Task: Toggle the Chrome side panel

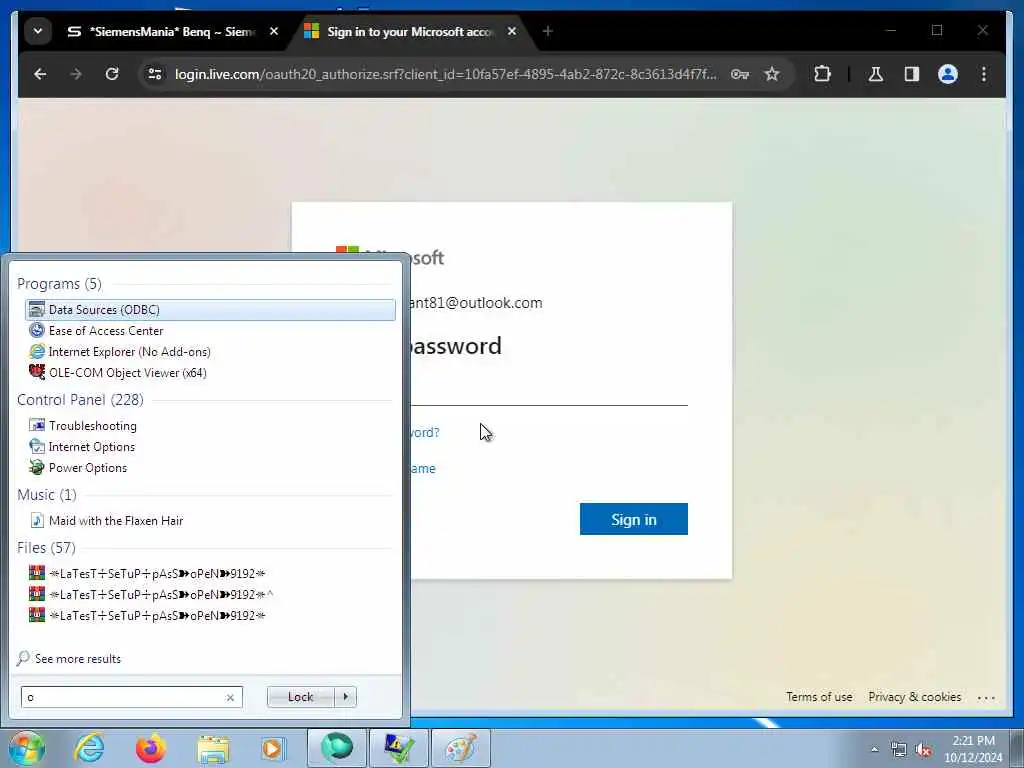Action: [x=912, y=74]
